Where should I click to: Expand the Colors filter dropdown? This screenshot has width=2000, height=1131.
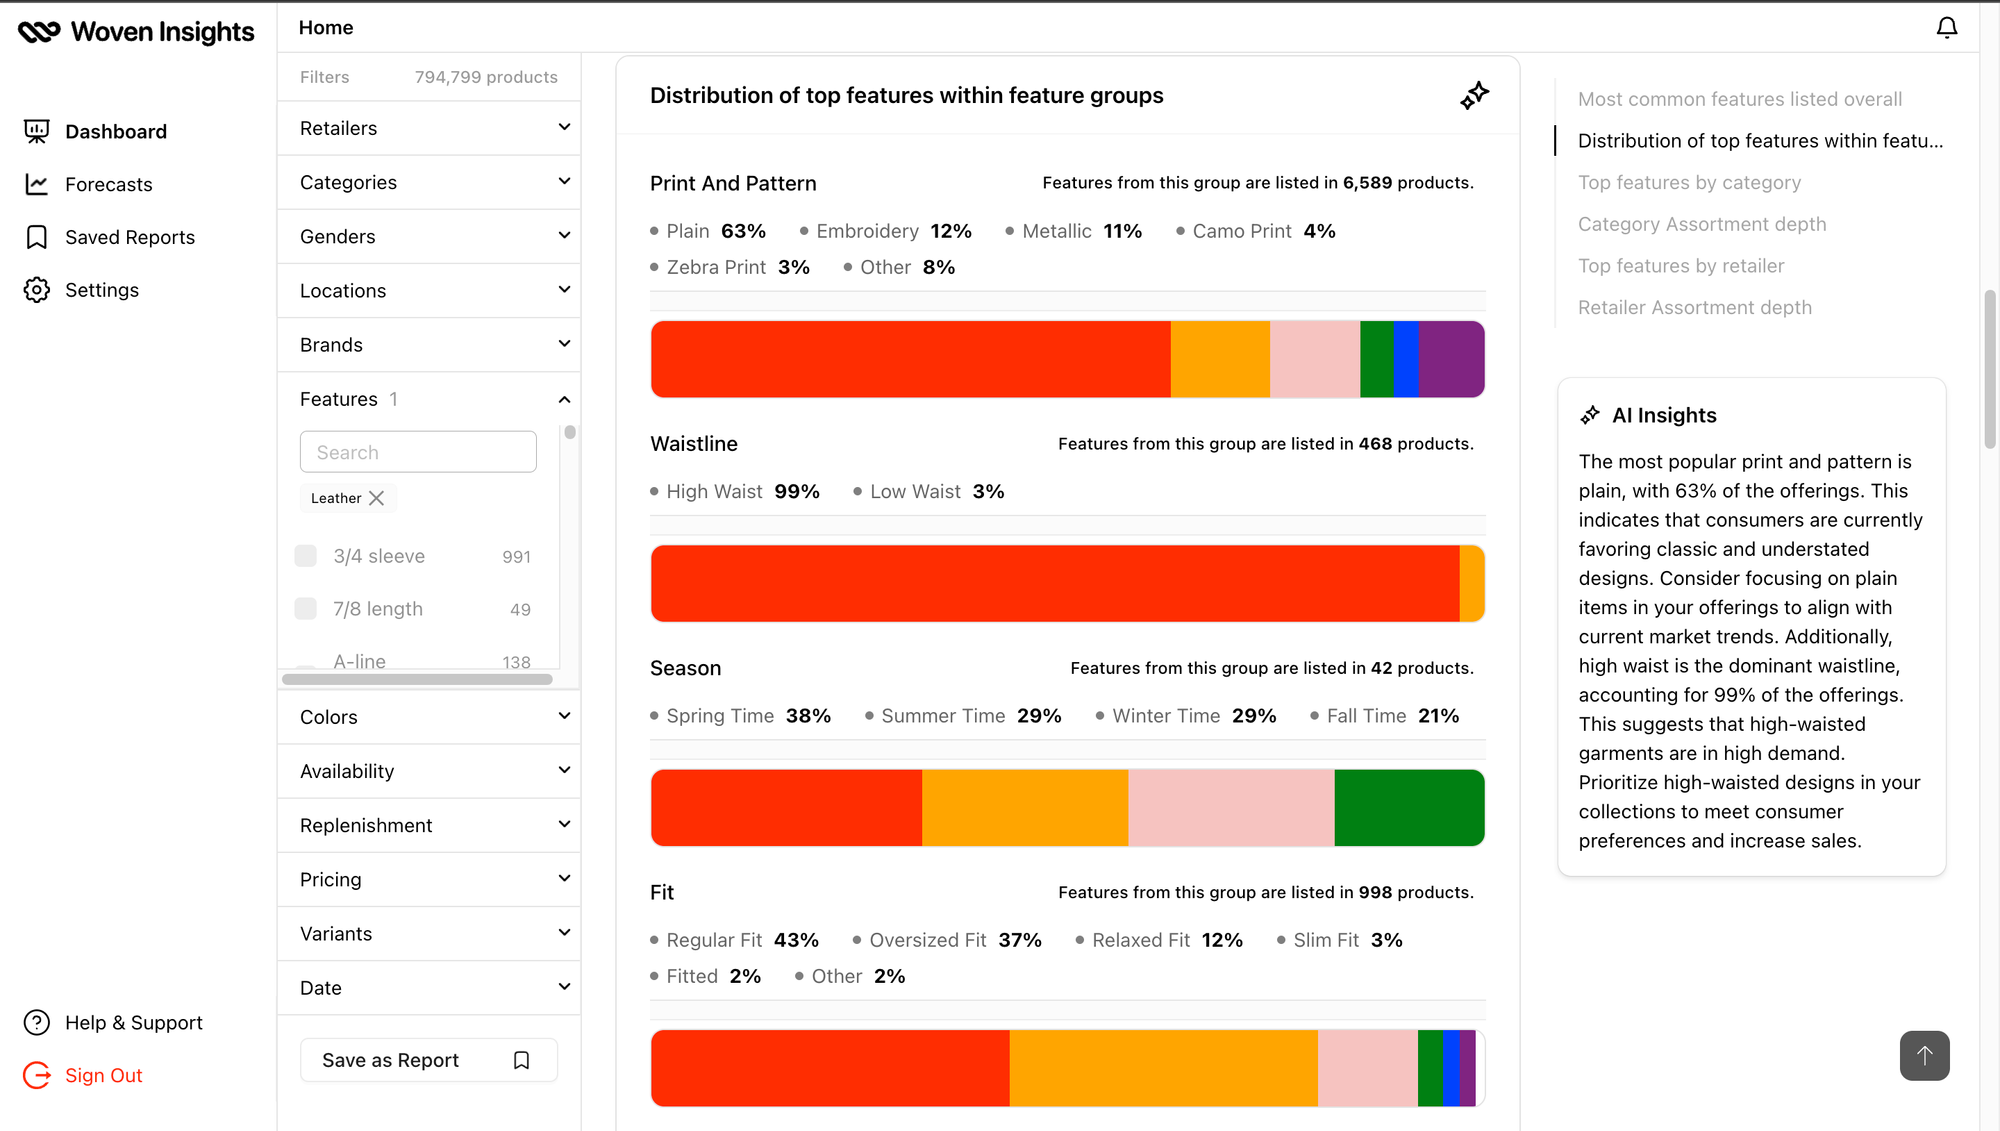434,716
